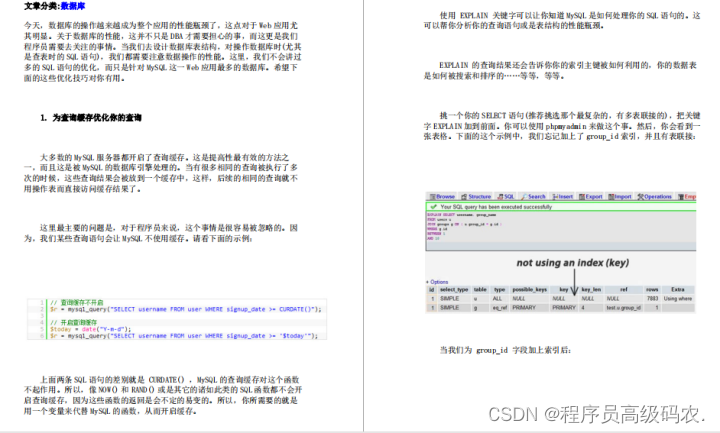Click the Extra column header
This screenshot has height=433, width=720.
click(x=678, y=290)
